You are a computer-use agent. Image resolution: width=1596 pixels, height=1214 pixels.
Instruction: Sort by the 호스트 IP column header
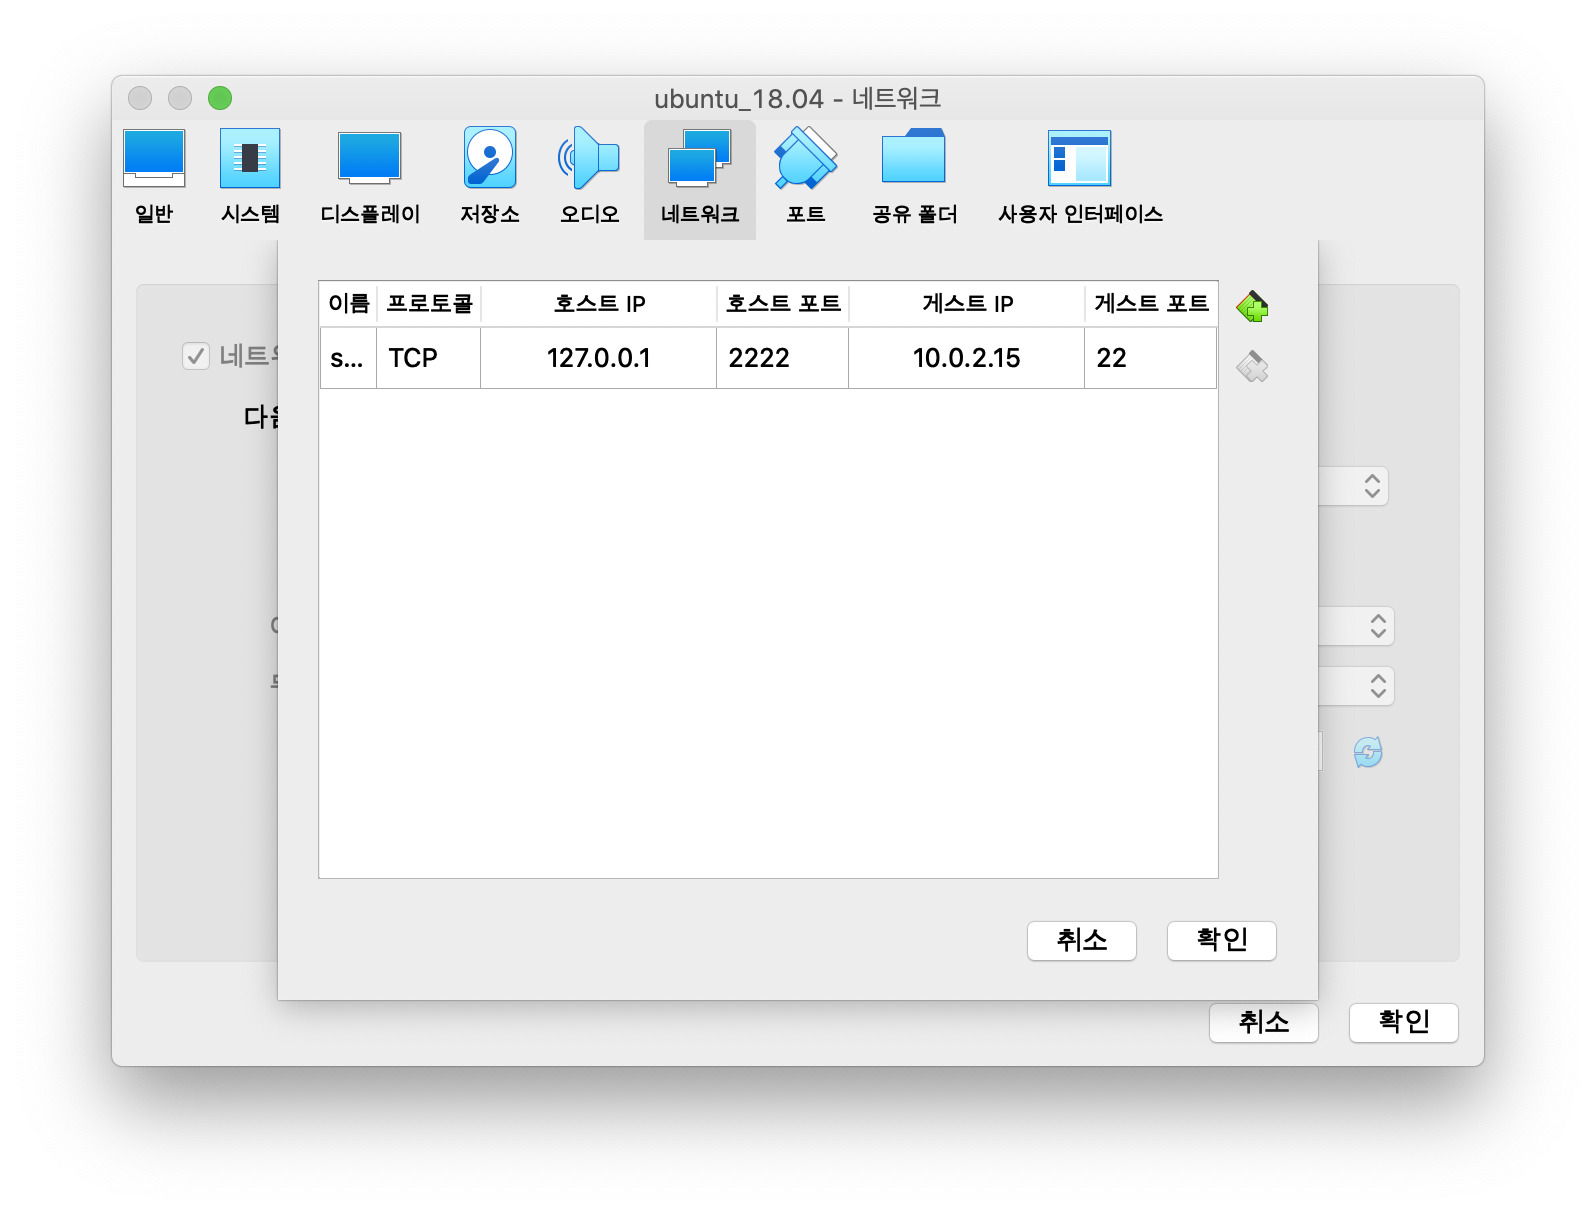(599, 303)
